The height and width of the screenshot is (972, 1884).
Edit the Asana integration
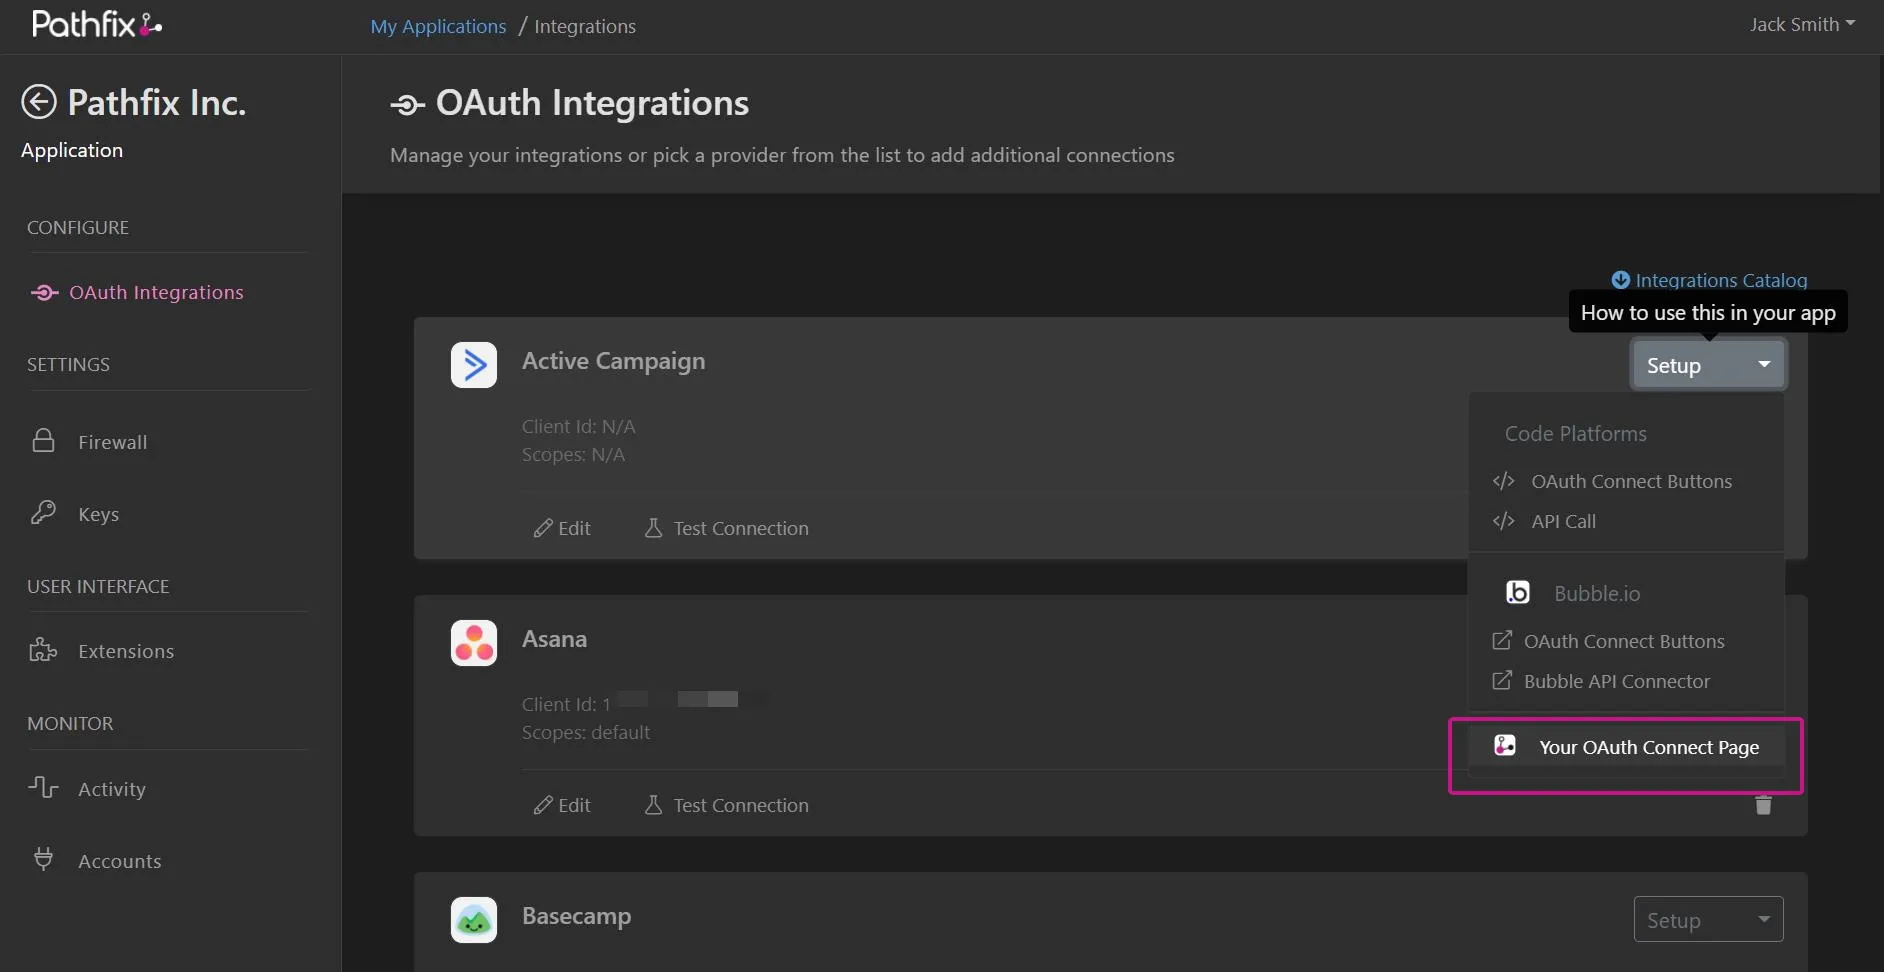point(561,805)
